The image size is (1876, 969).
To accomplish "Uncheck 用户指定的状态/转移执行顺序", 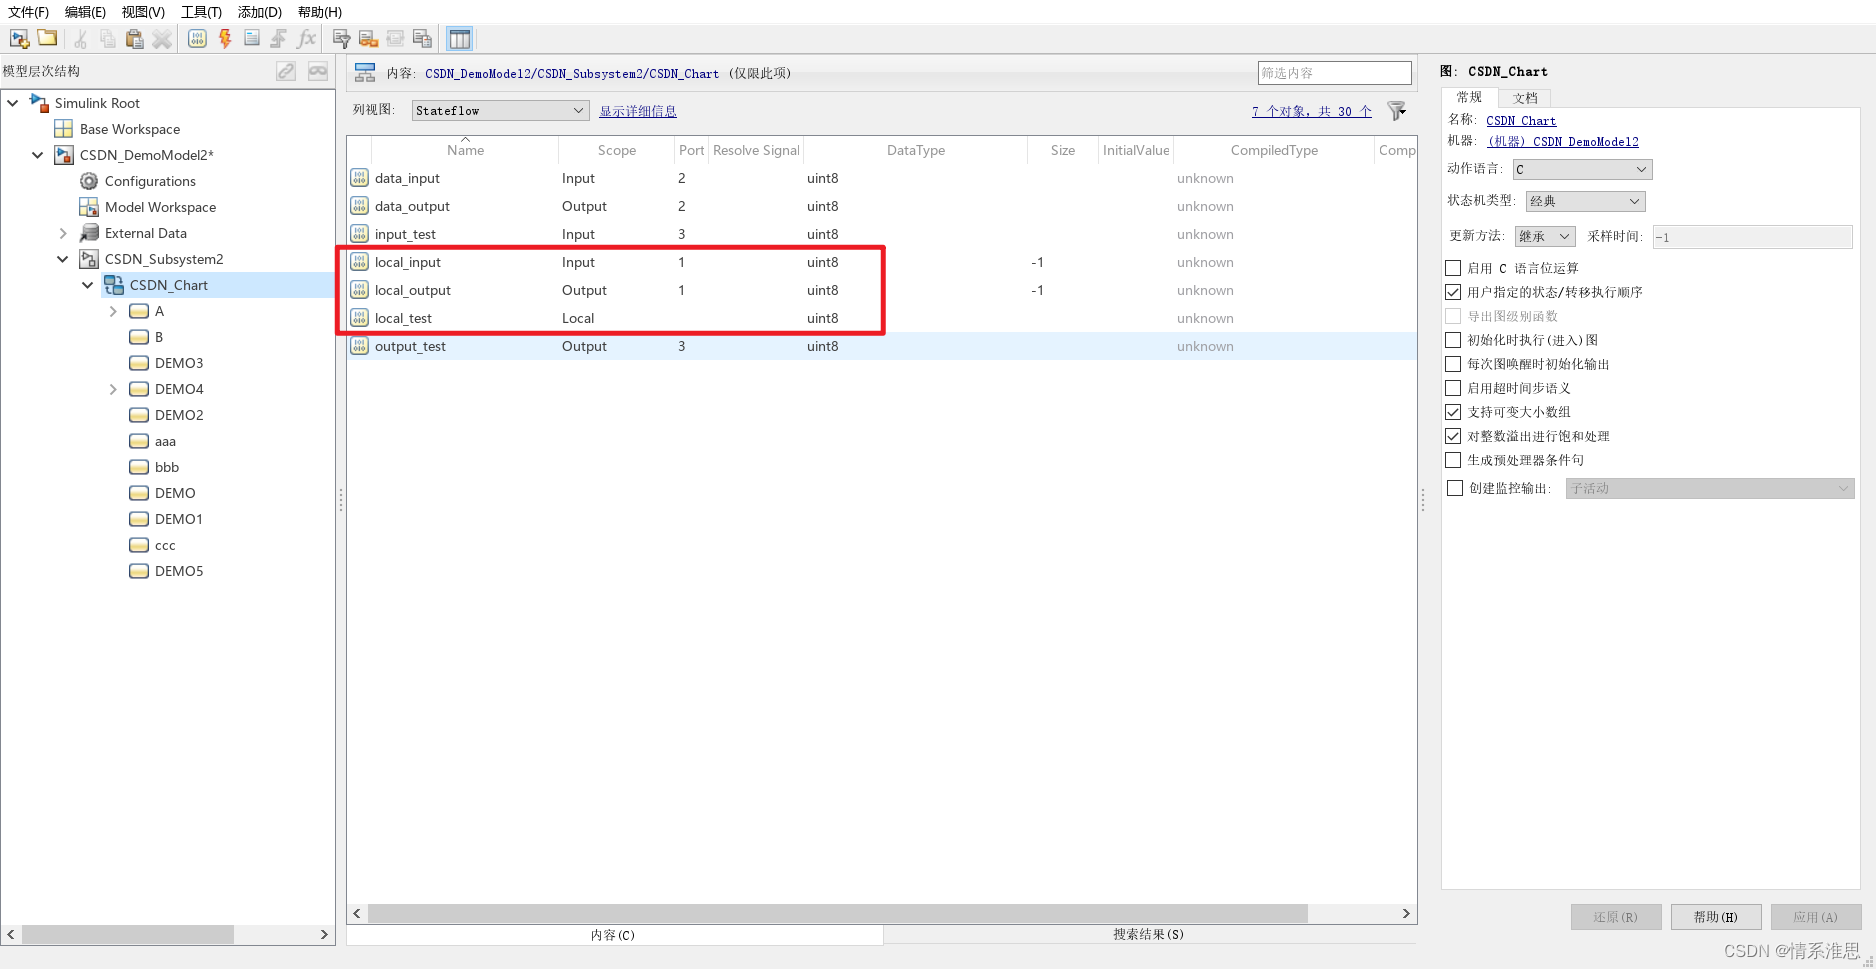I will (1453, 292).
